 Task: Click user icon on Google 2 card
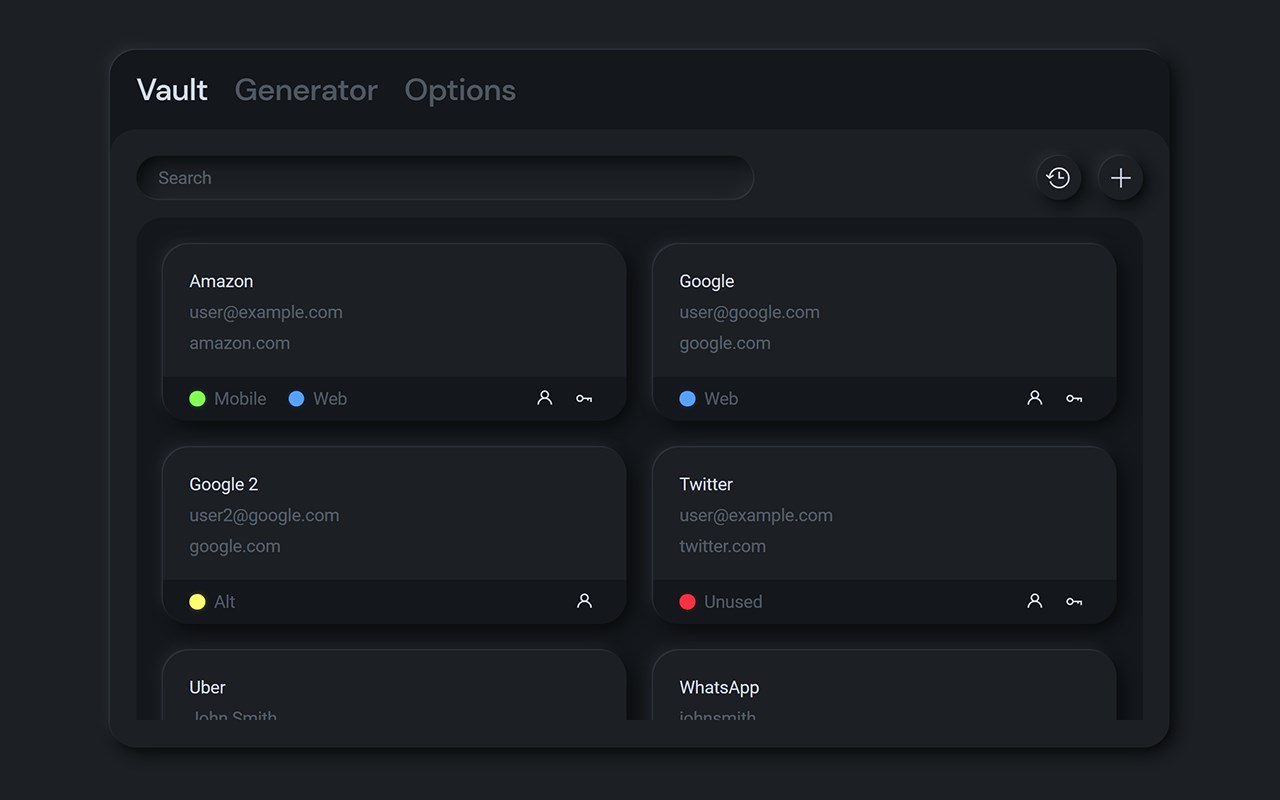pyautogui.click(x=585, y=601)
